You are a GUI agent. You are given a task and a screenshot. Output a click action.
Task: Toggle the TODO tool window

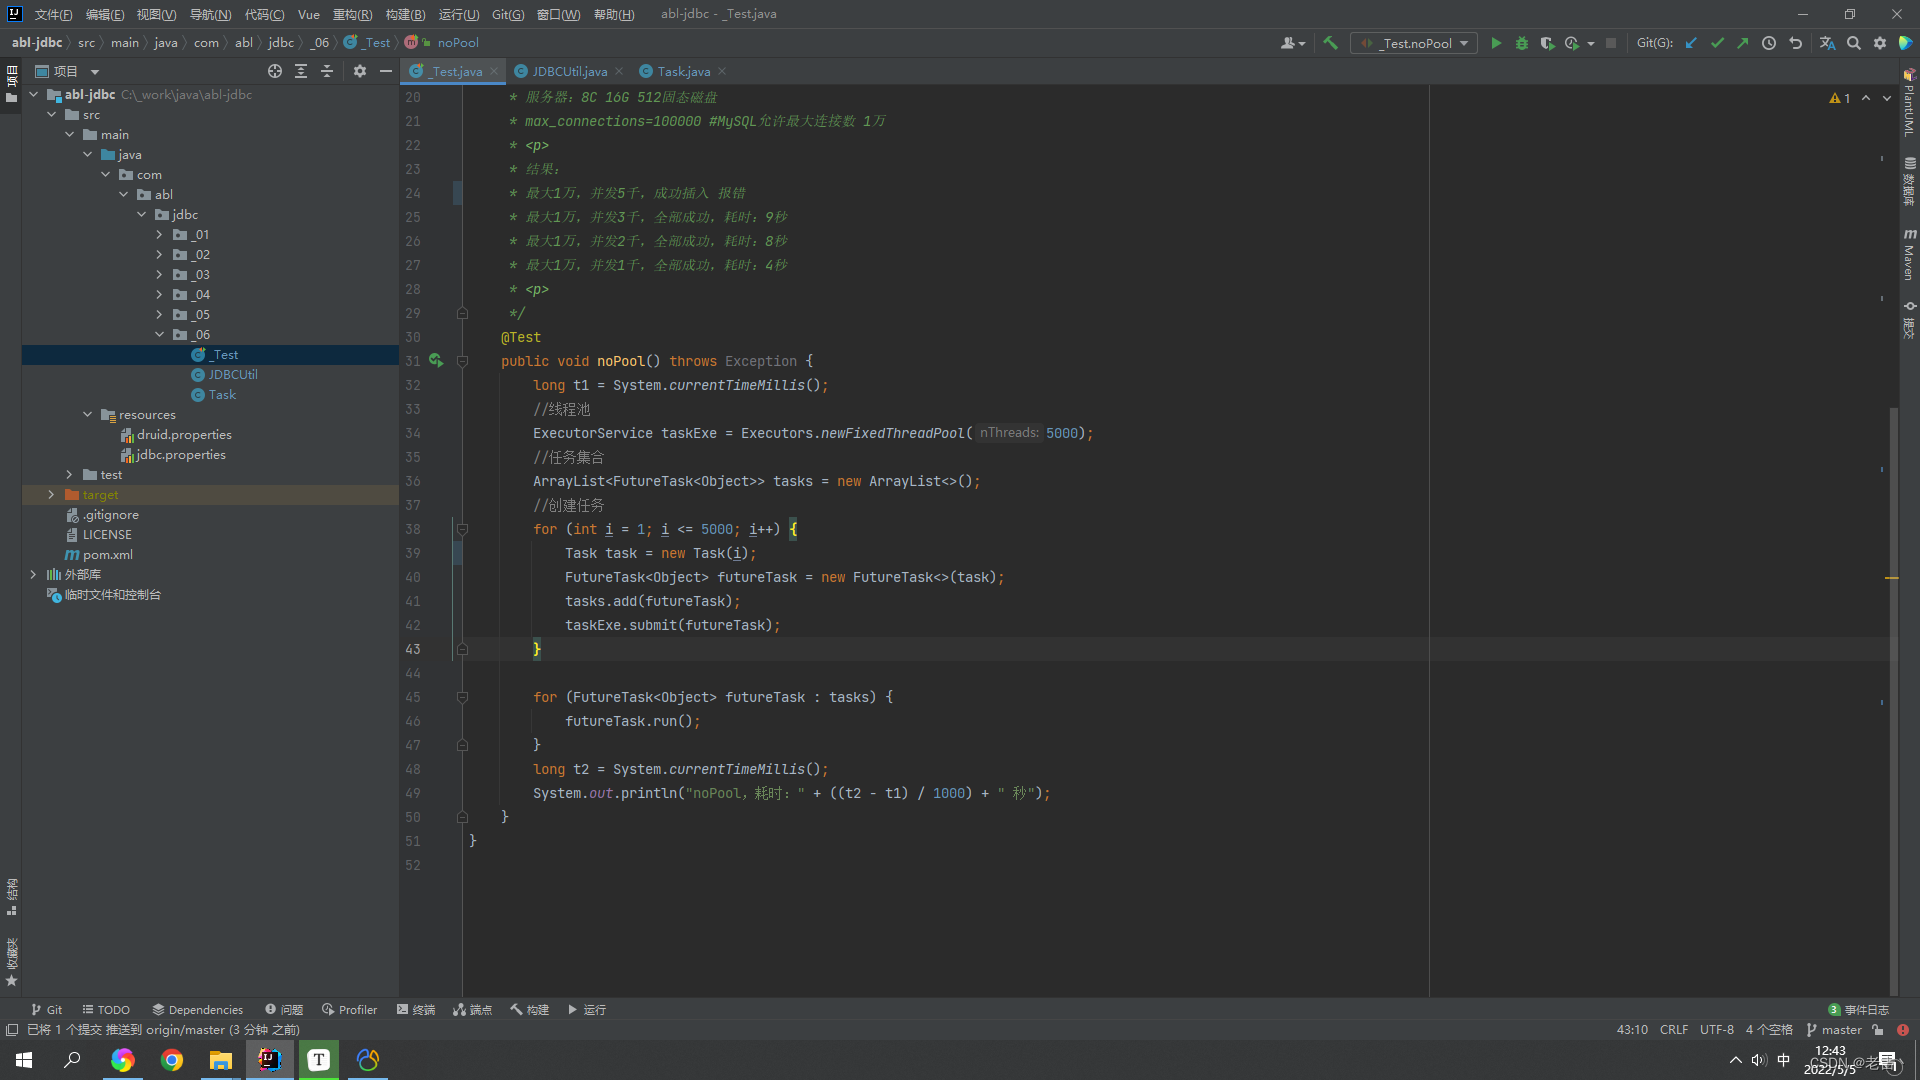click(106, 1010)
